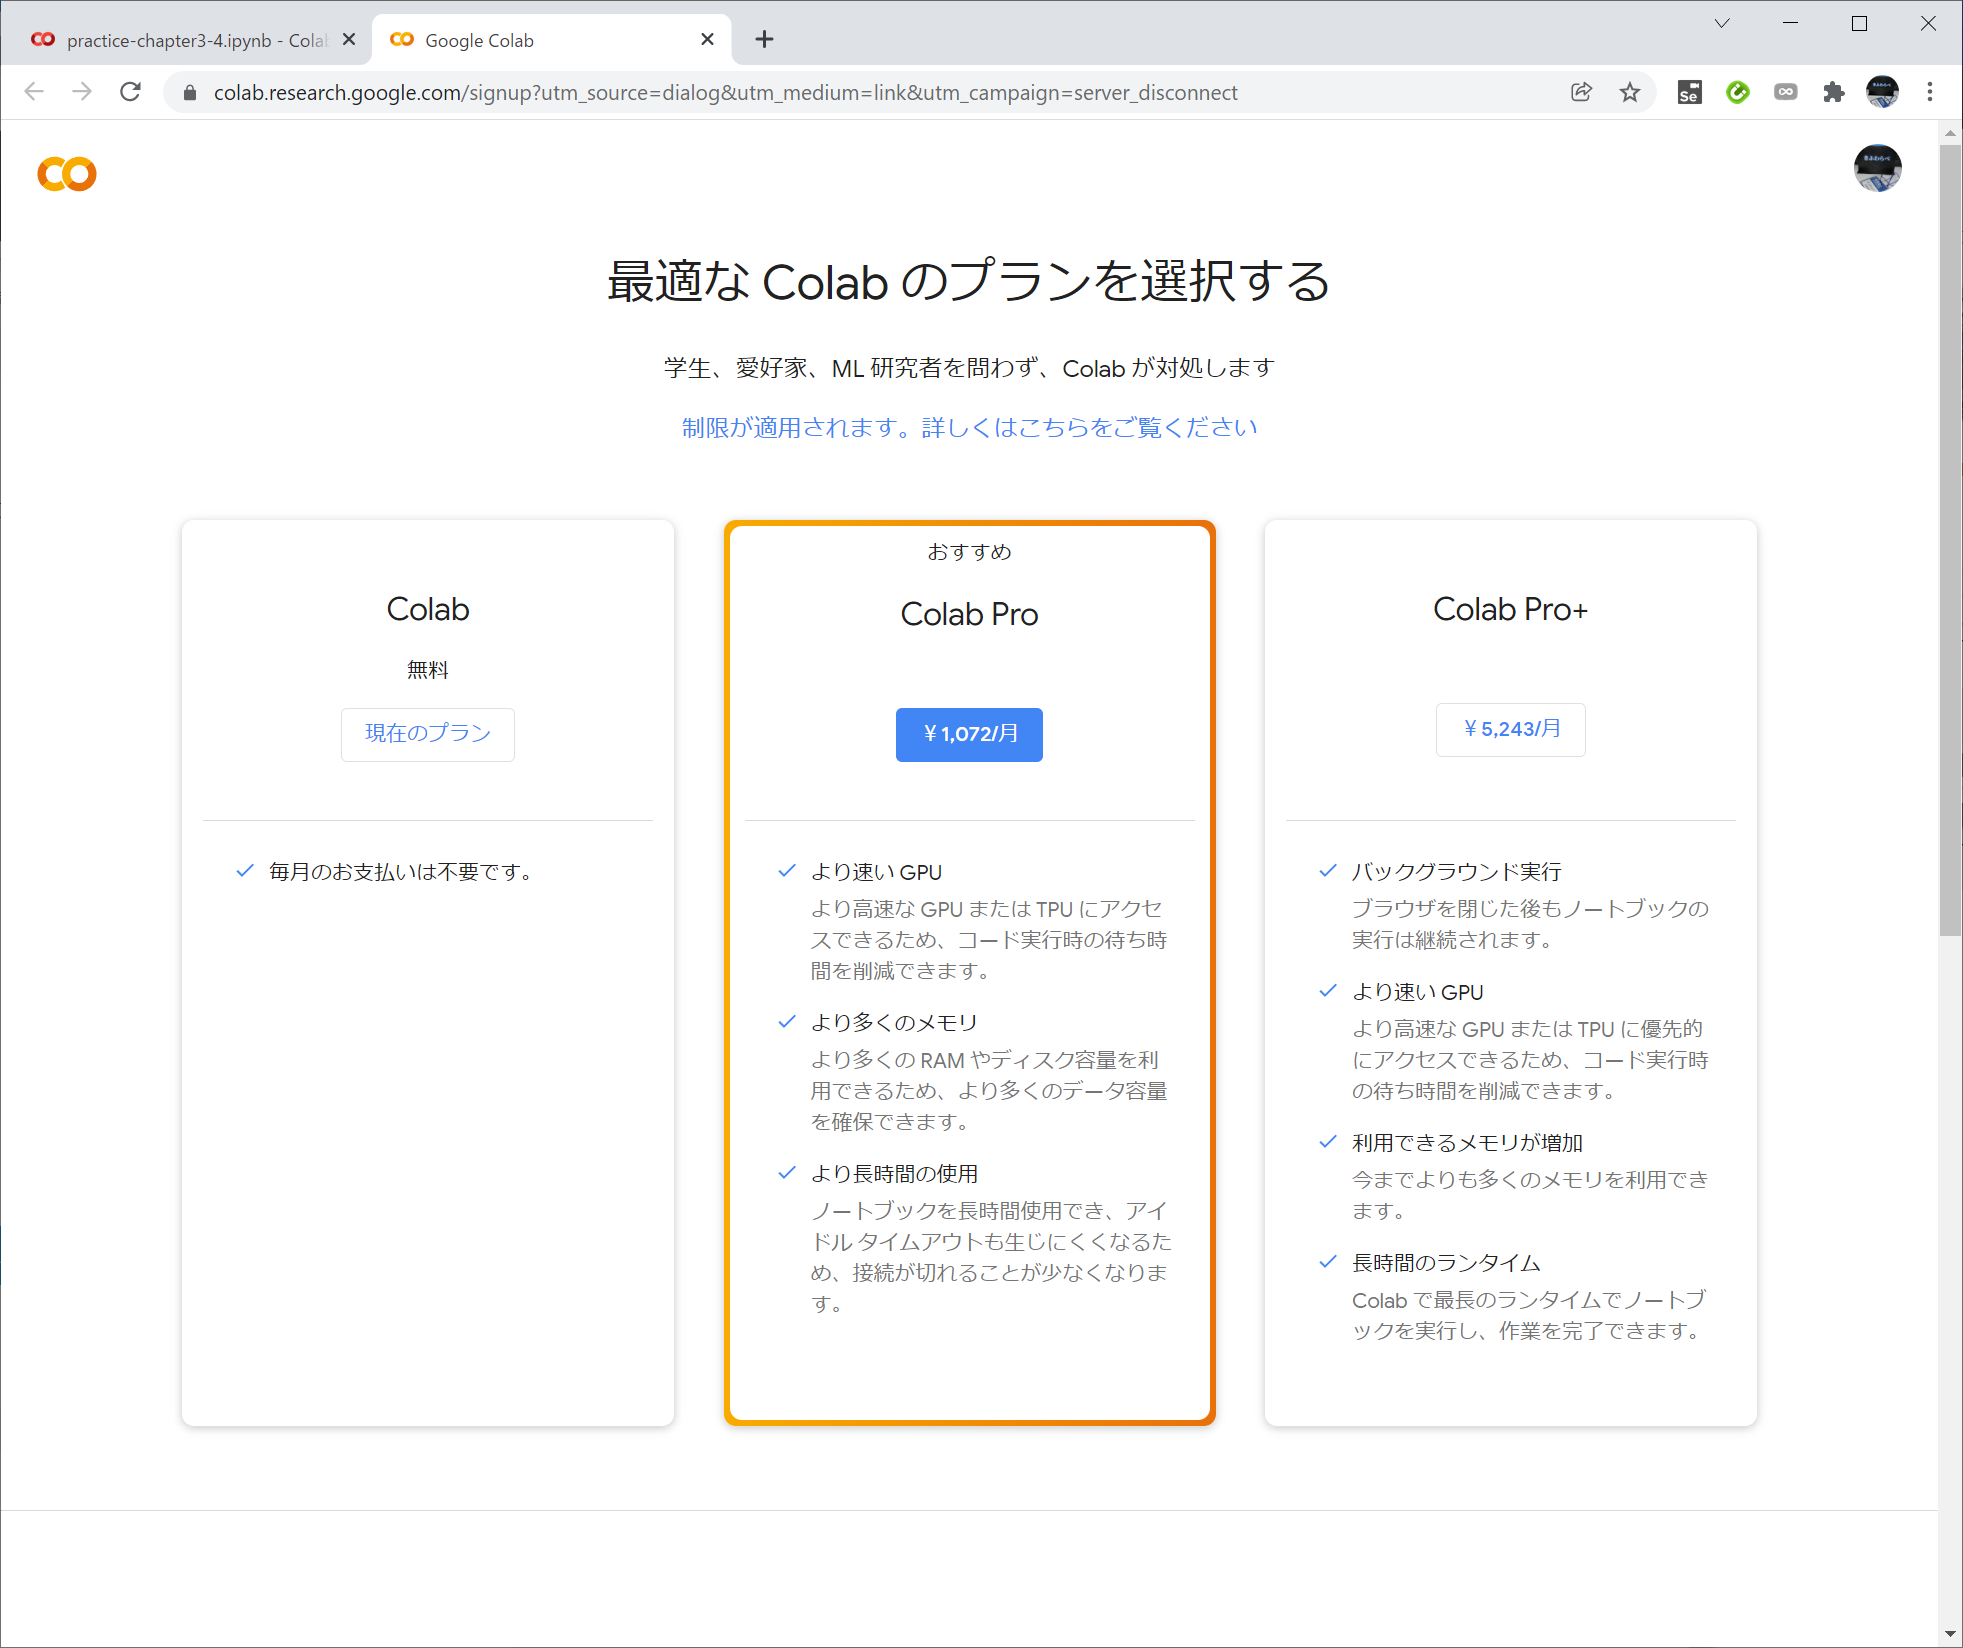
Task: Open a new browser tab
Action: 764,40
